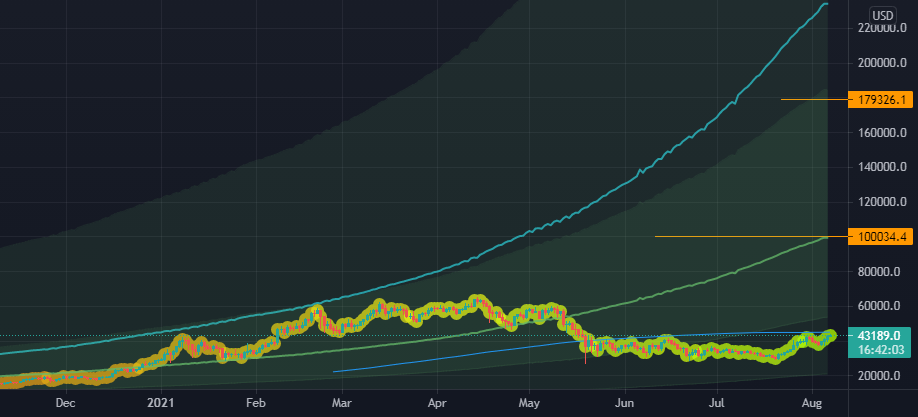This screenshot has width=918, height=417.
Task: Click the Aug label on time axis
Action: coord(811,403)
